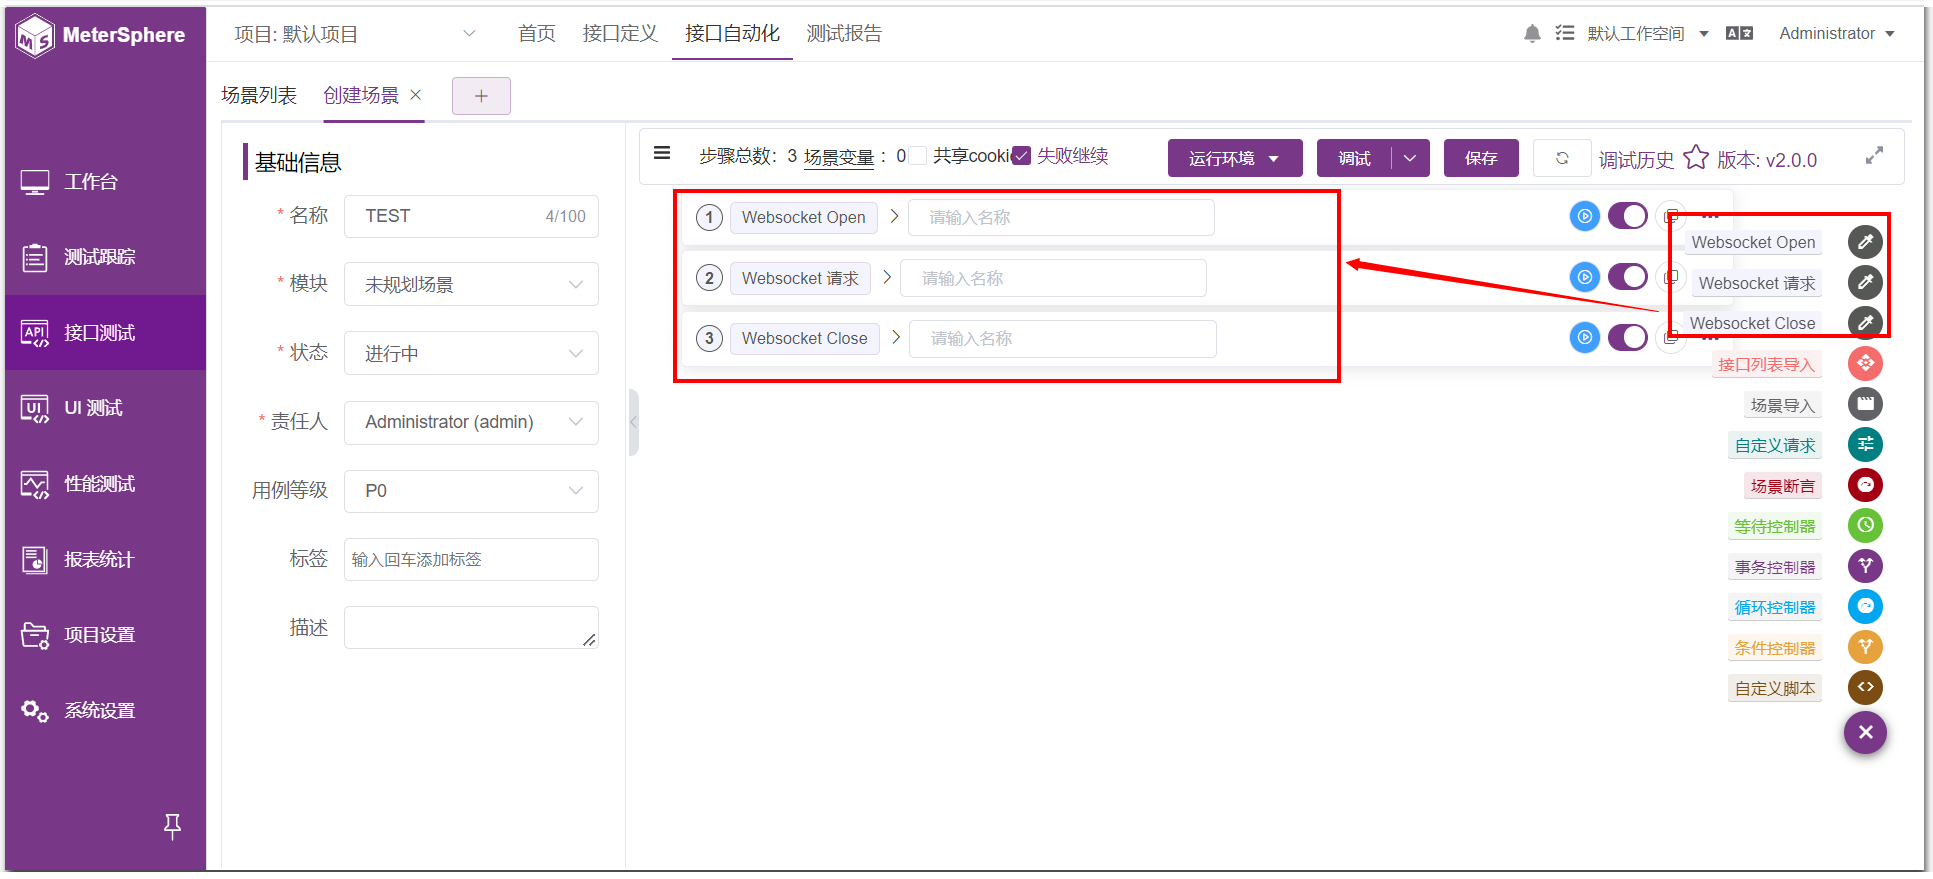Image resolution: width=1933 pixels, height=879 pixels.
Task: Open the 状态 dropdown showing 进行中
Action: [x=471, y=354]
